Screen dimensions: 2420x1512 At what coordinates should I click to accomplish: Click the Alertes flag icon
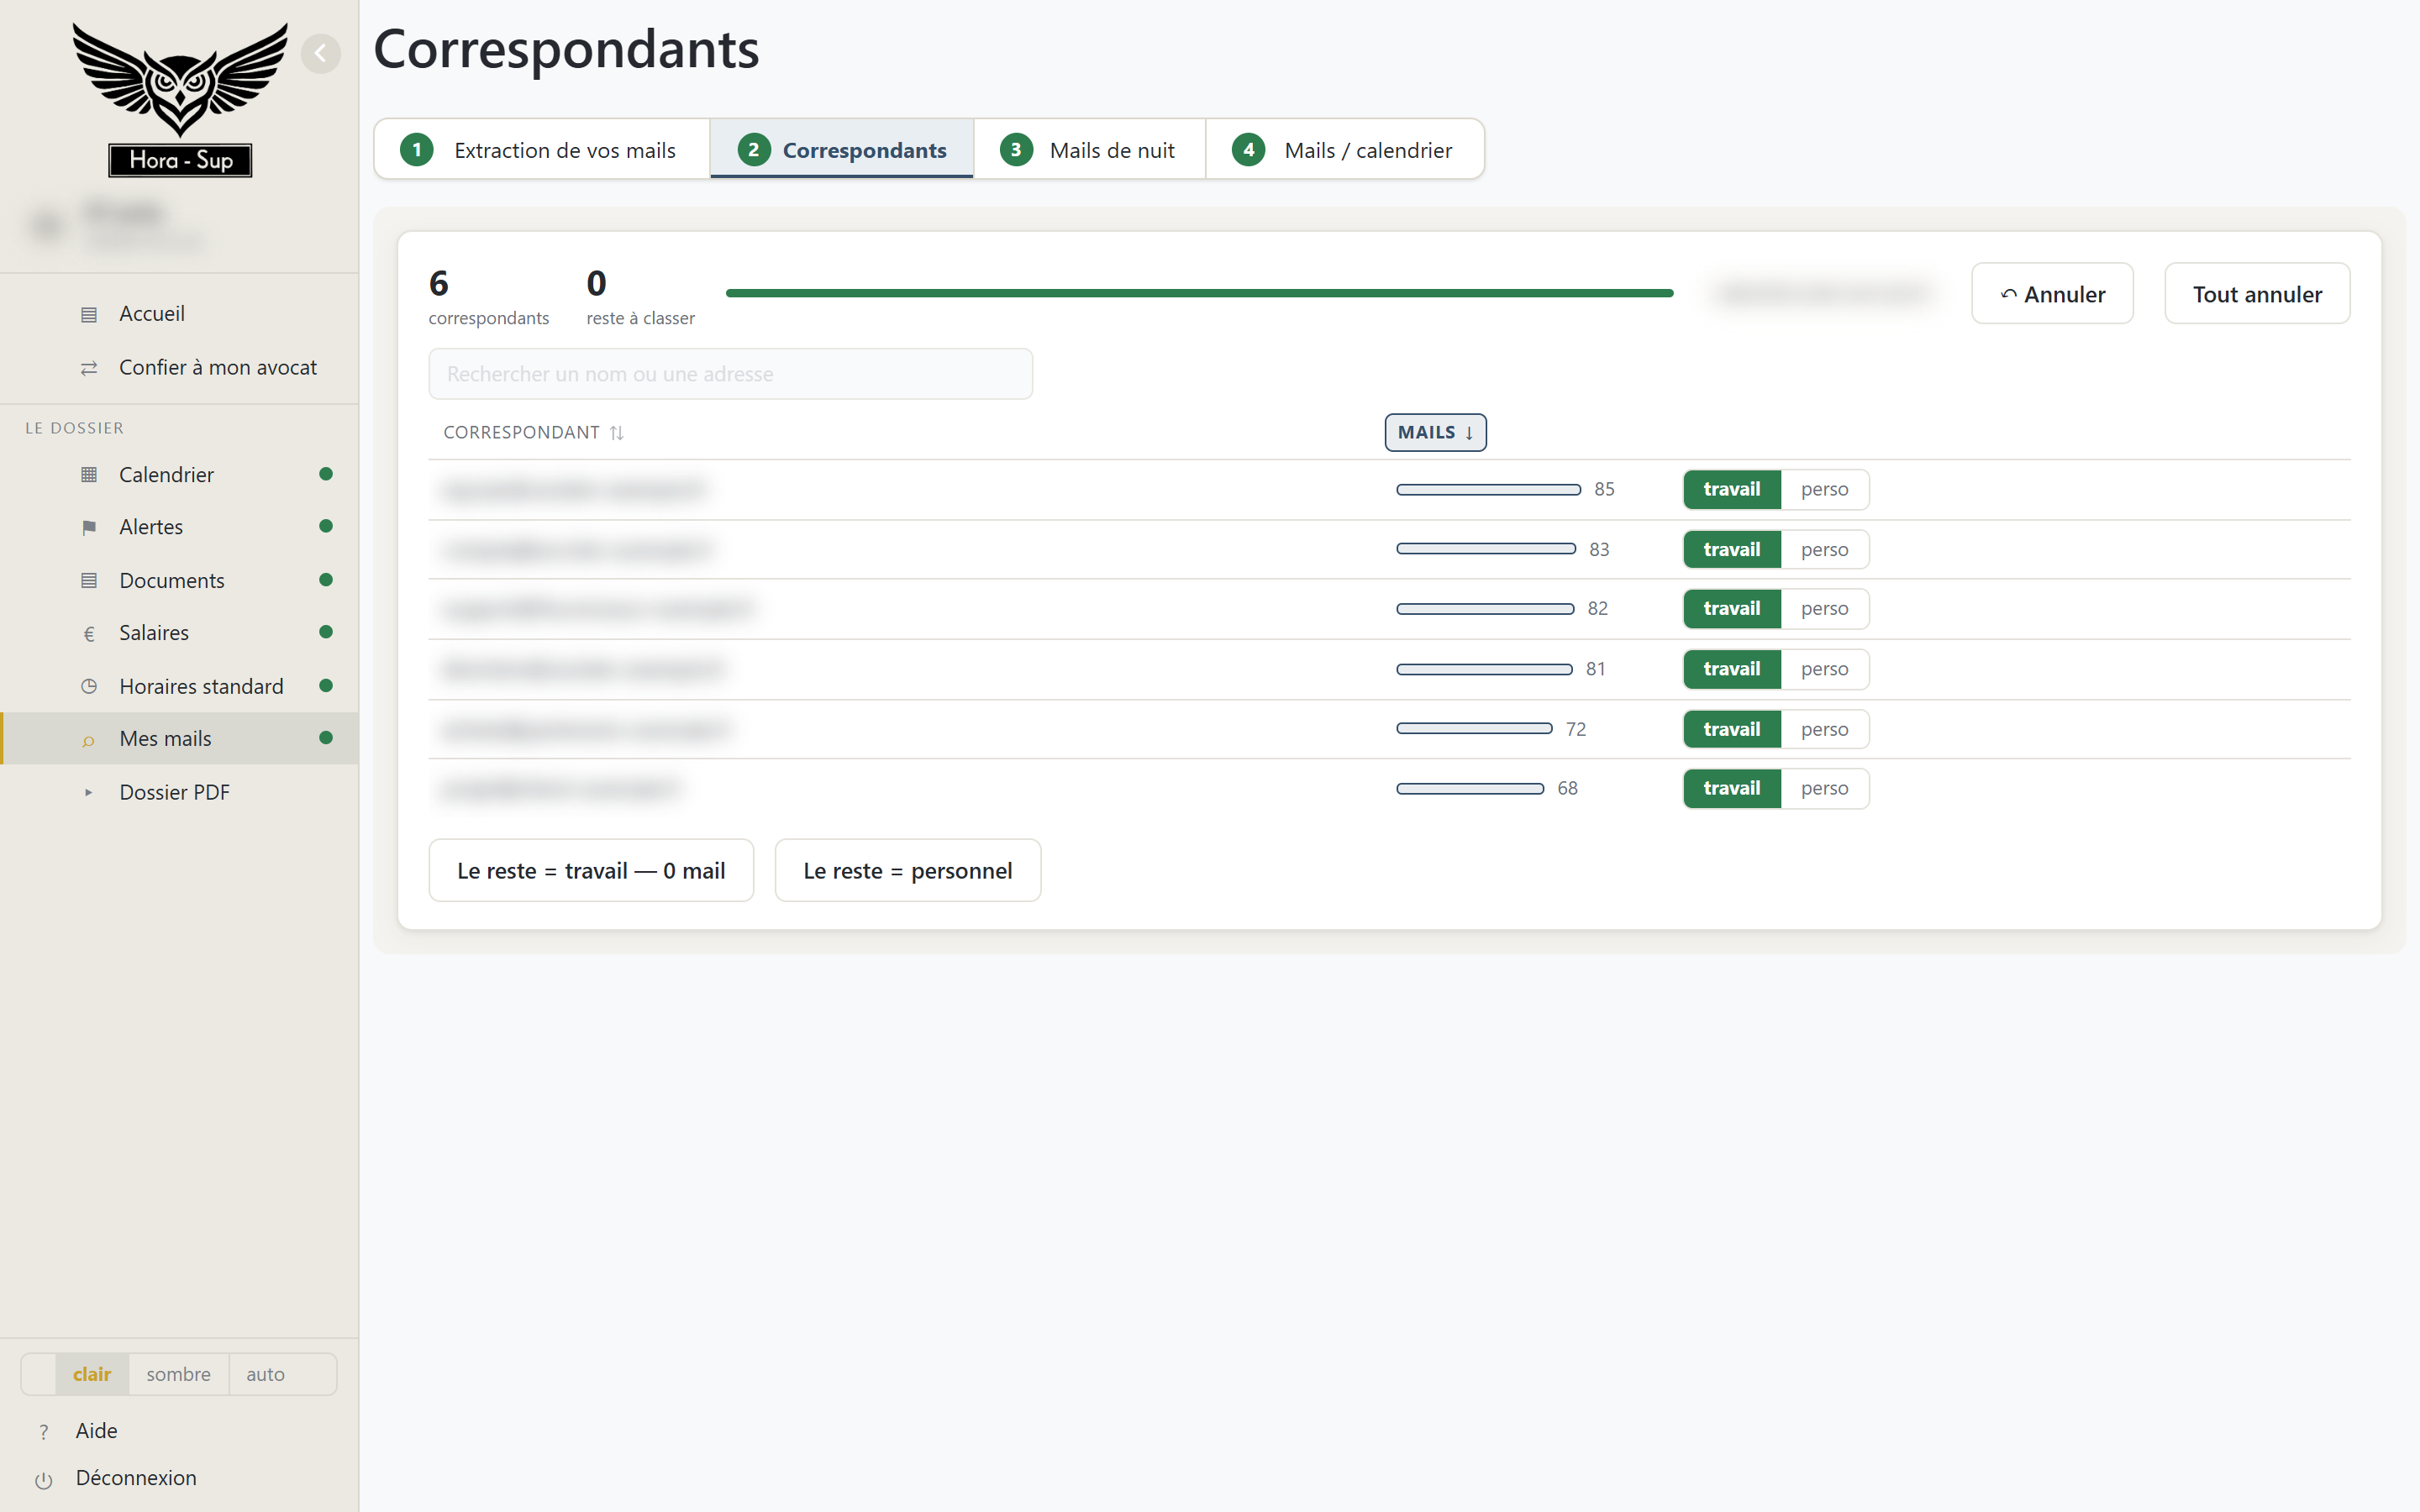click(89, 527)
